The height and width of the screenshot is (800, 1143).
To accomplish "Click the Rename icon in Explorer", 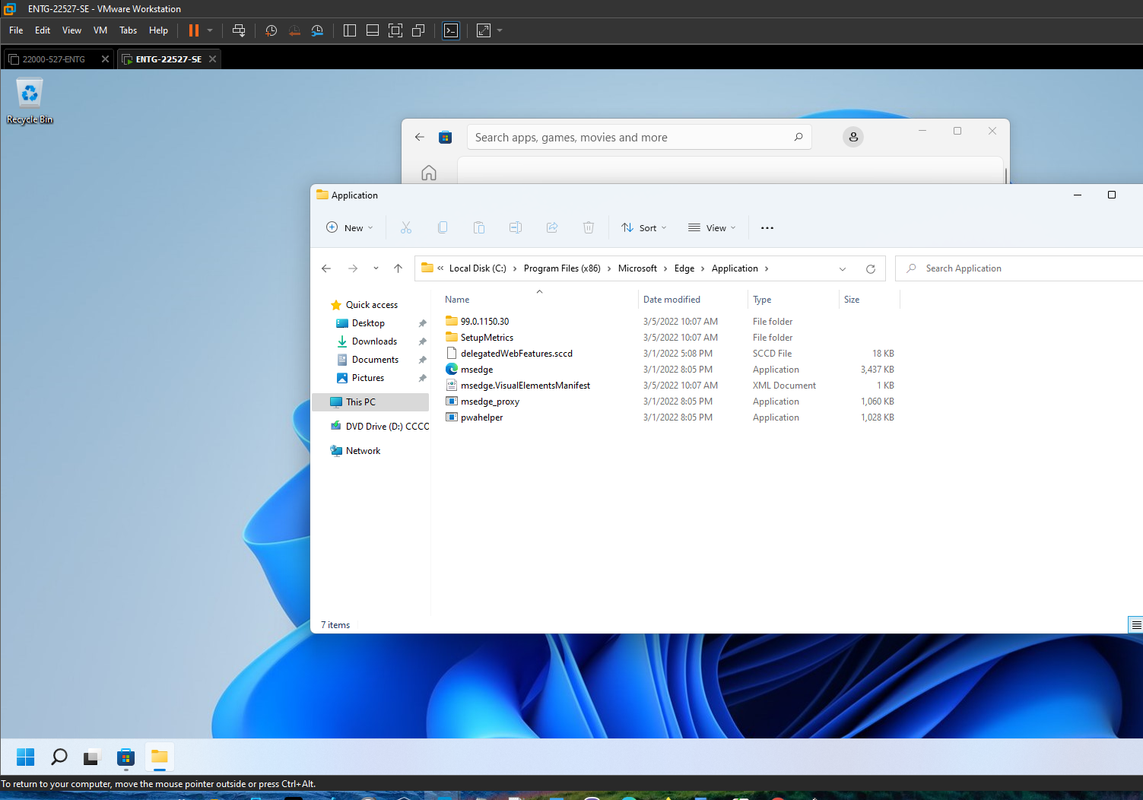I will tap(515, 228).
